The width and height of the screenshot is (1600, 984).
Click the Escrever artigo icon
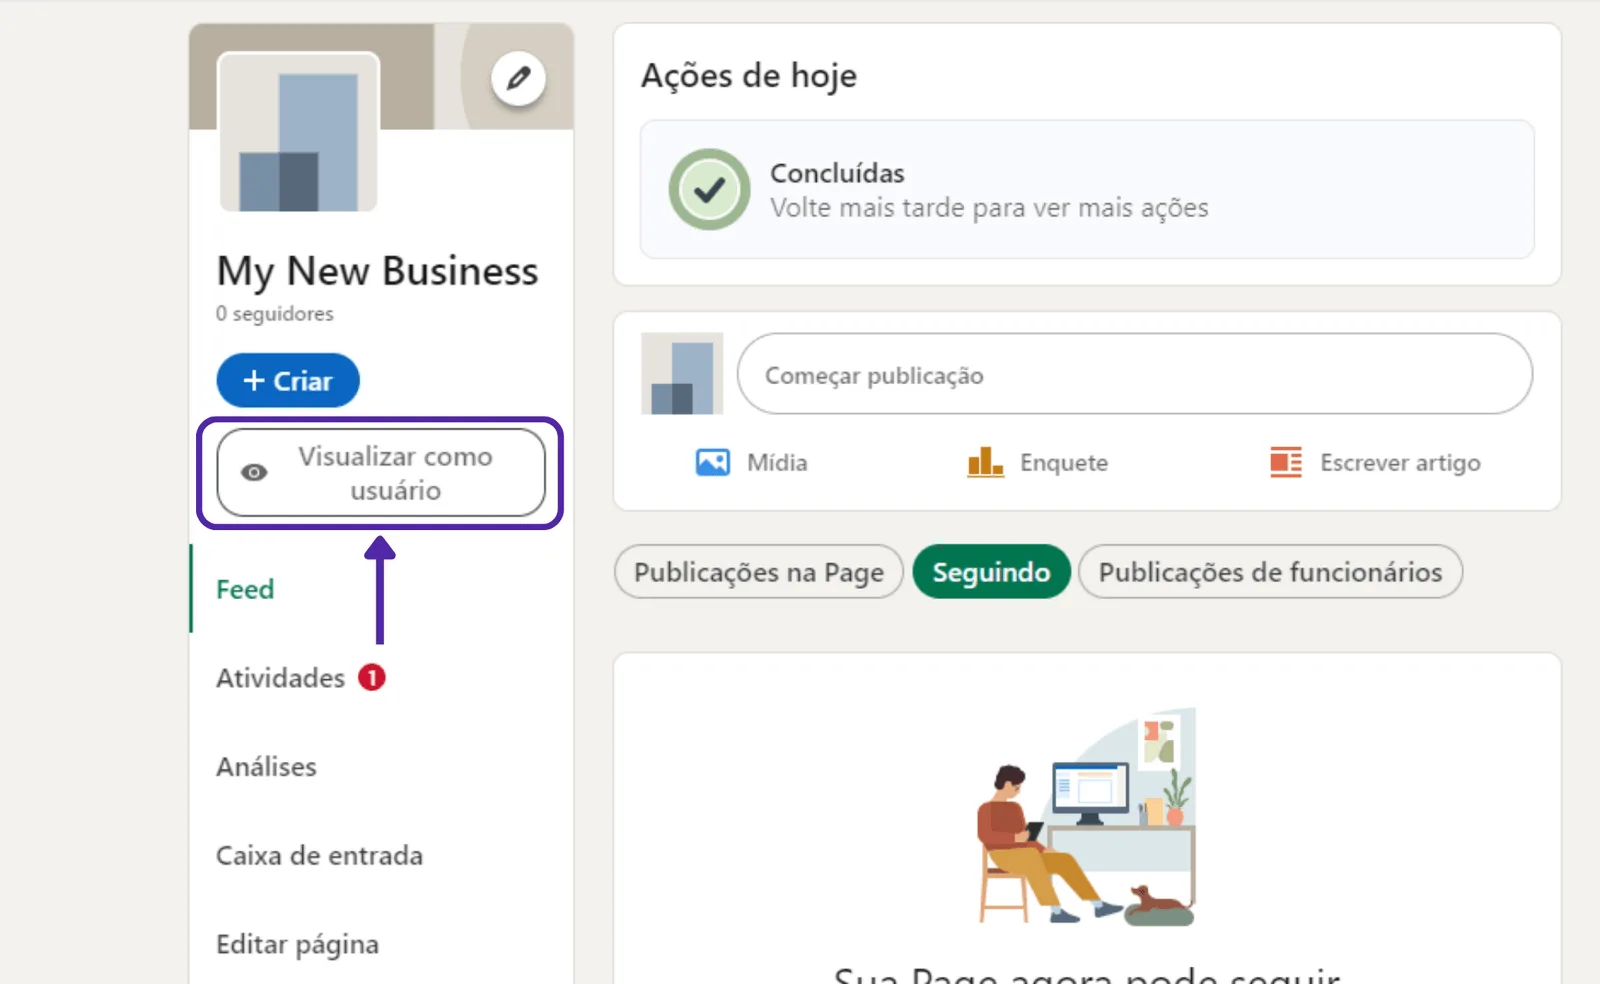(1286, 462)
